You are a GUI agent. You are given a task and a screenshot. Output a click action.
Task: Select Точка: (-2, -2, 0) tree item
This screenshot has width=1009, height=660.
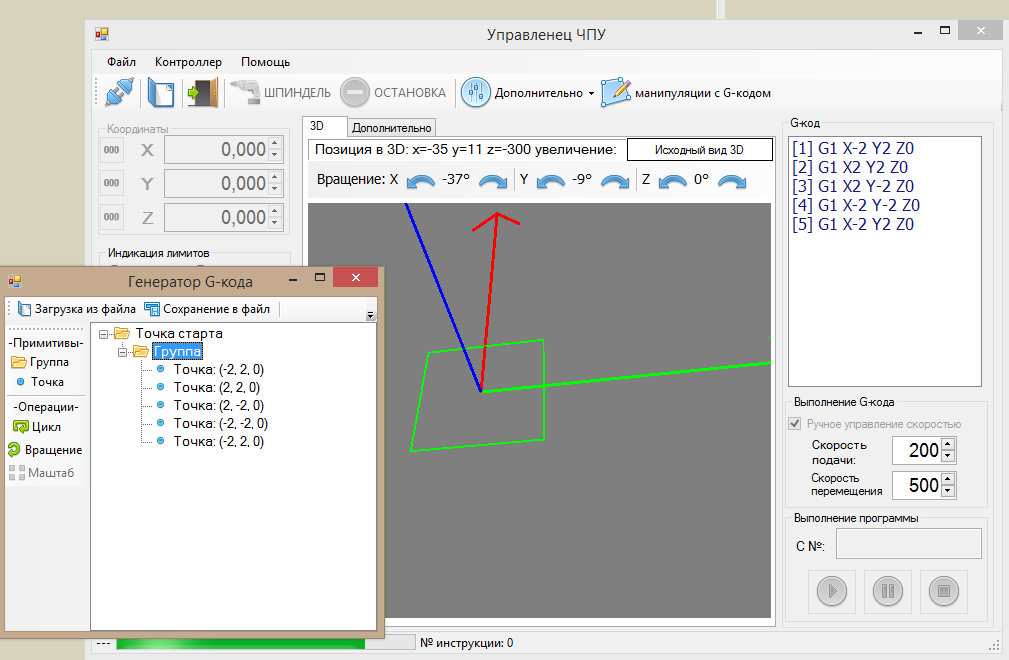(221, 423)
